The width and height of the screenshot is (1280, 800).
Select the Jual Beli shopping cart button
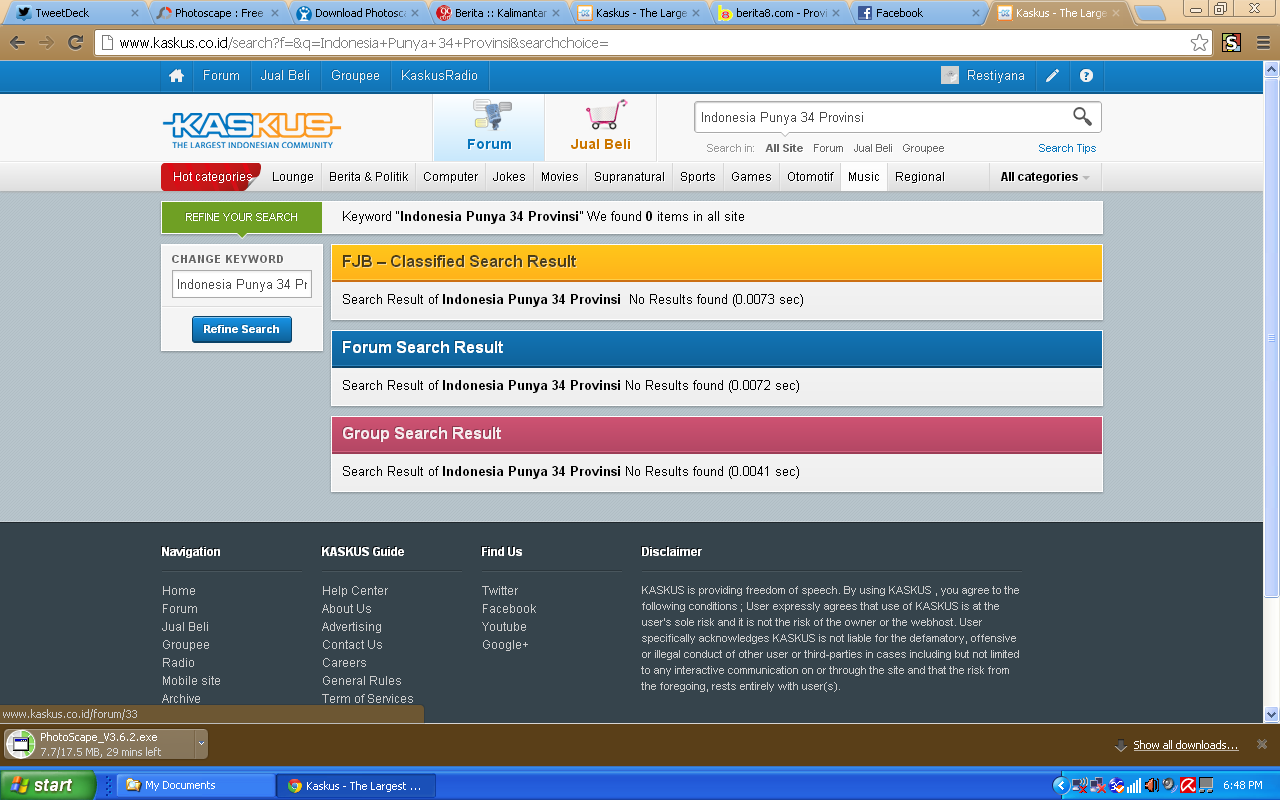(600, 127)
